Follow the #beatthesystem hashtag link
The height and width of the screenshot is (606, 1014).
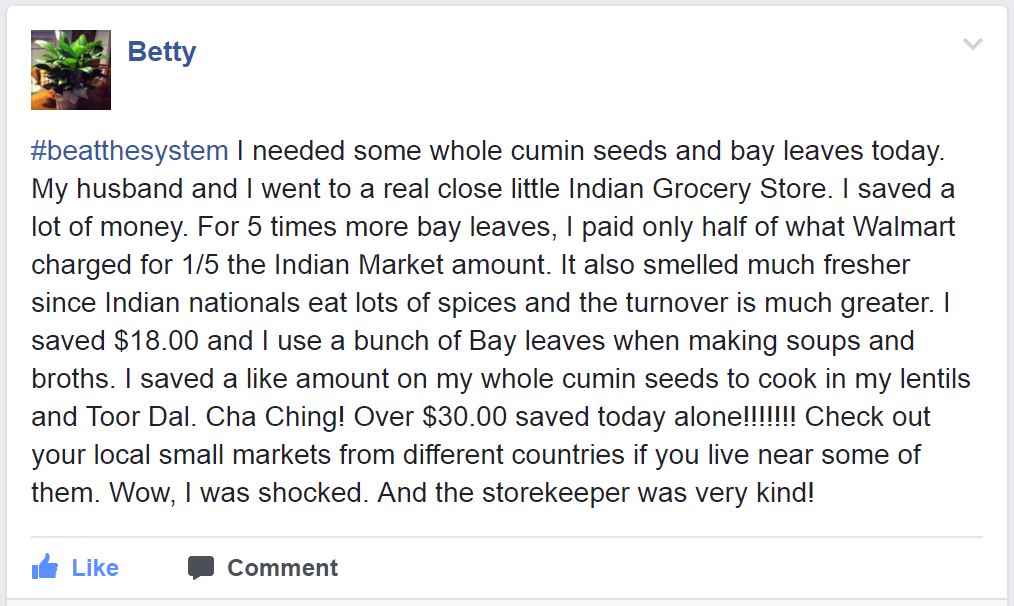130,151
